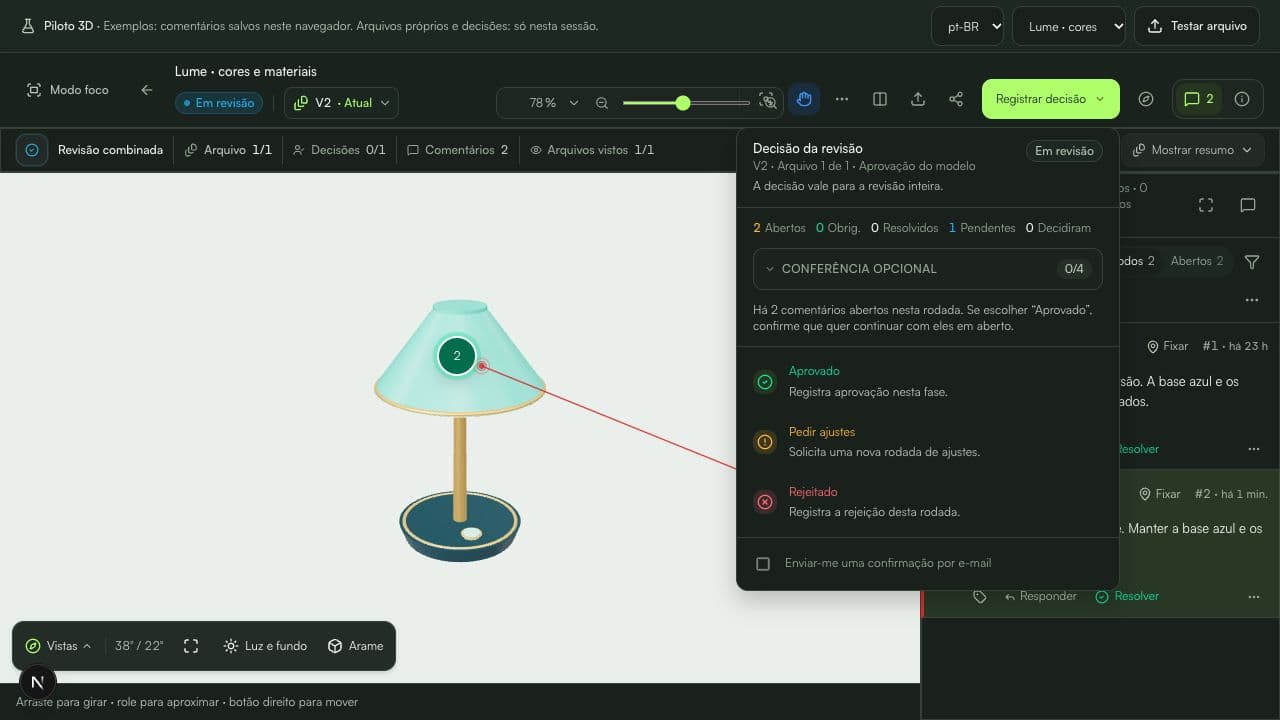Open the info icon in toolbar
This screenshot has height=720, width=1280.
point(1242,99)
